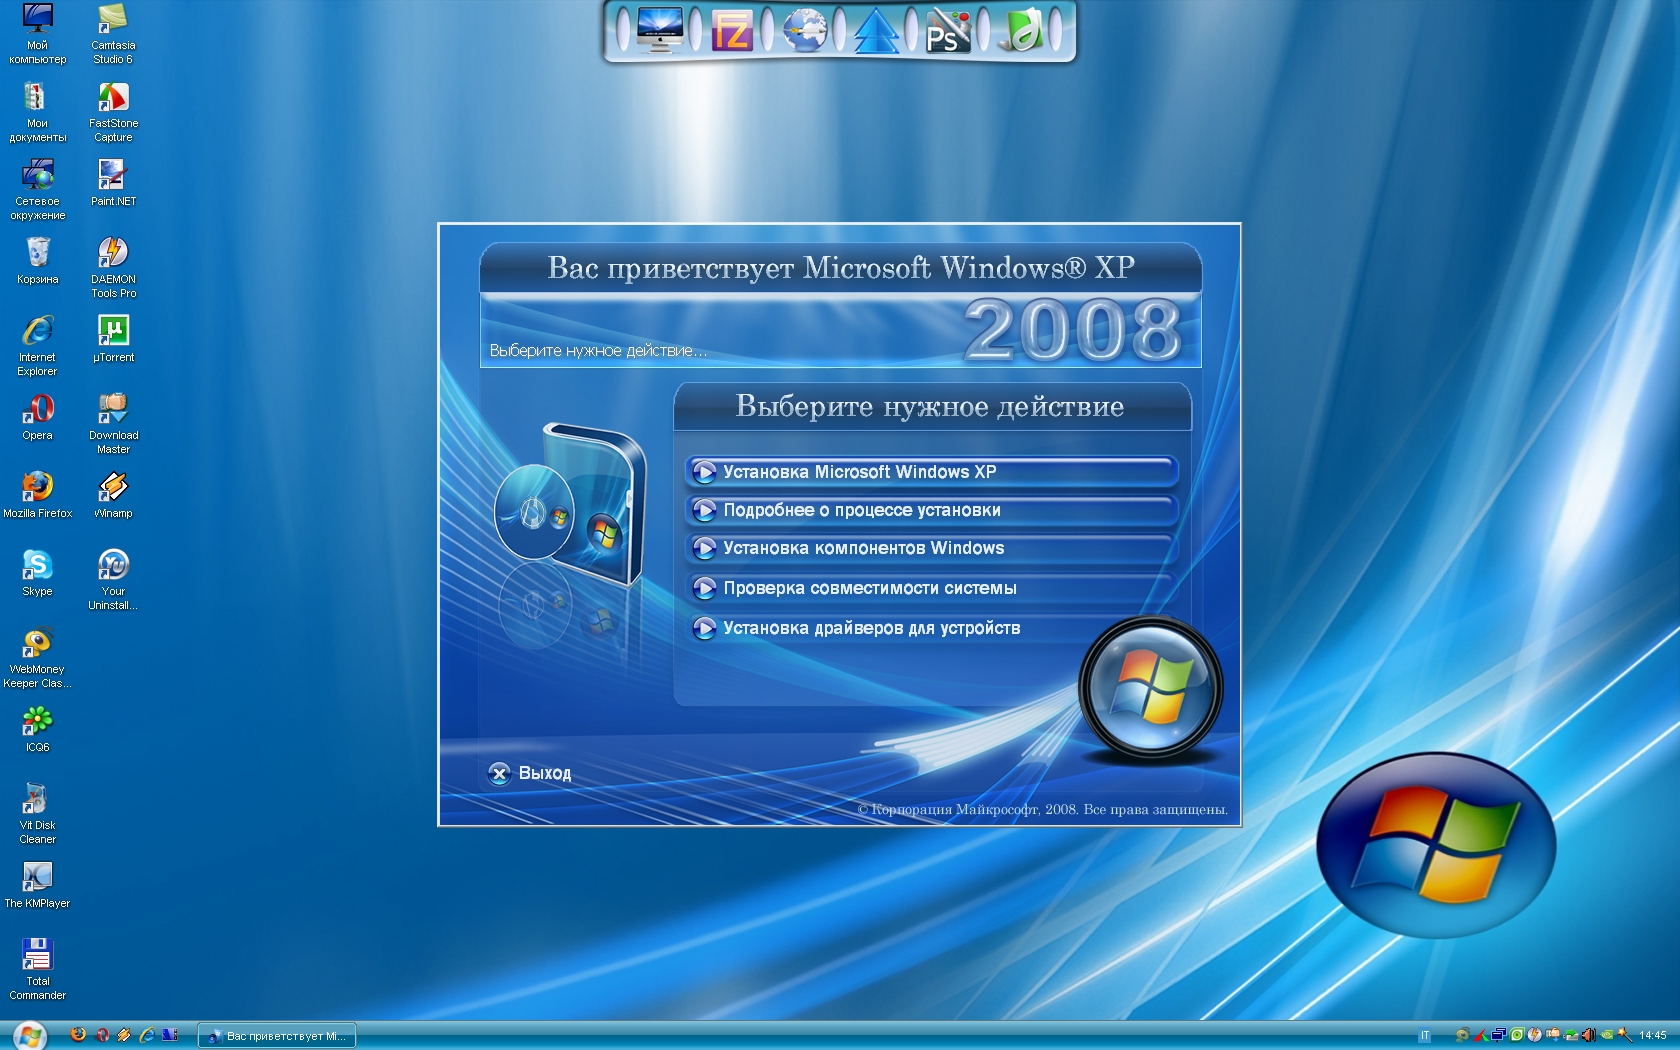Select ICQ6 desktop icon
This screenshot has height=1050, width=1680.
coord(37,728)
